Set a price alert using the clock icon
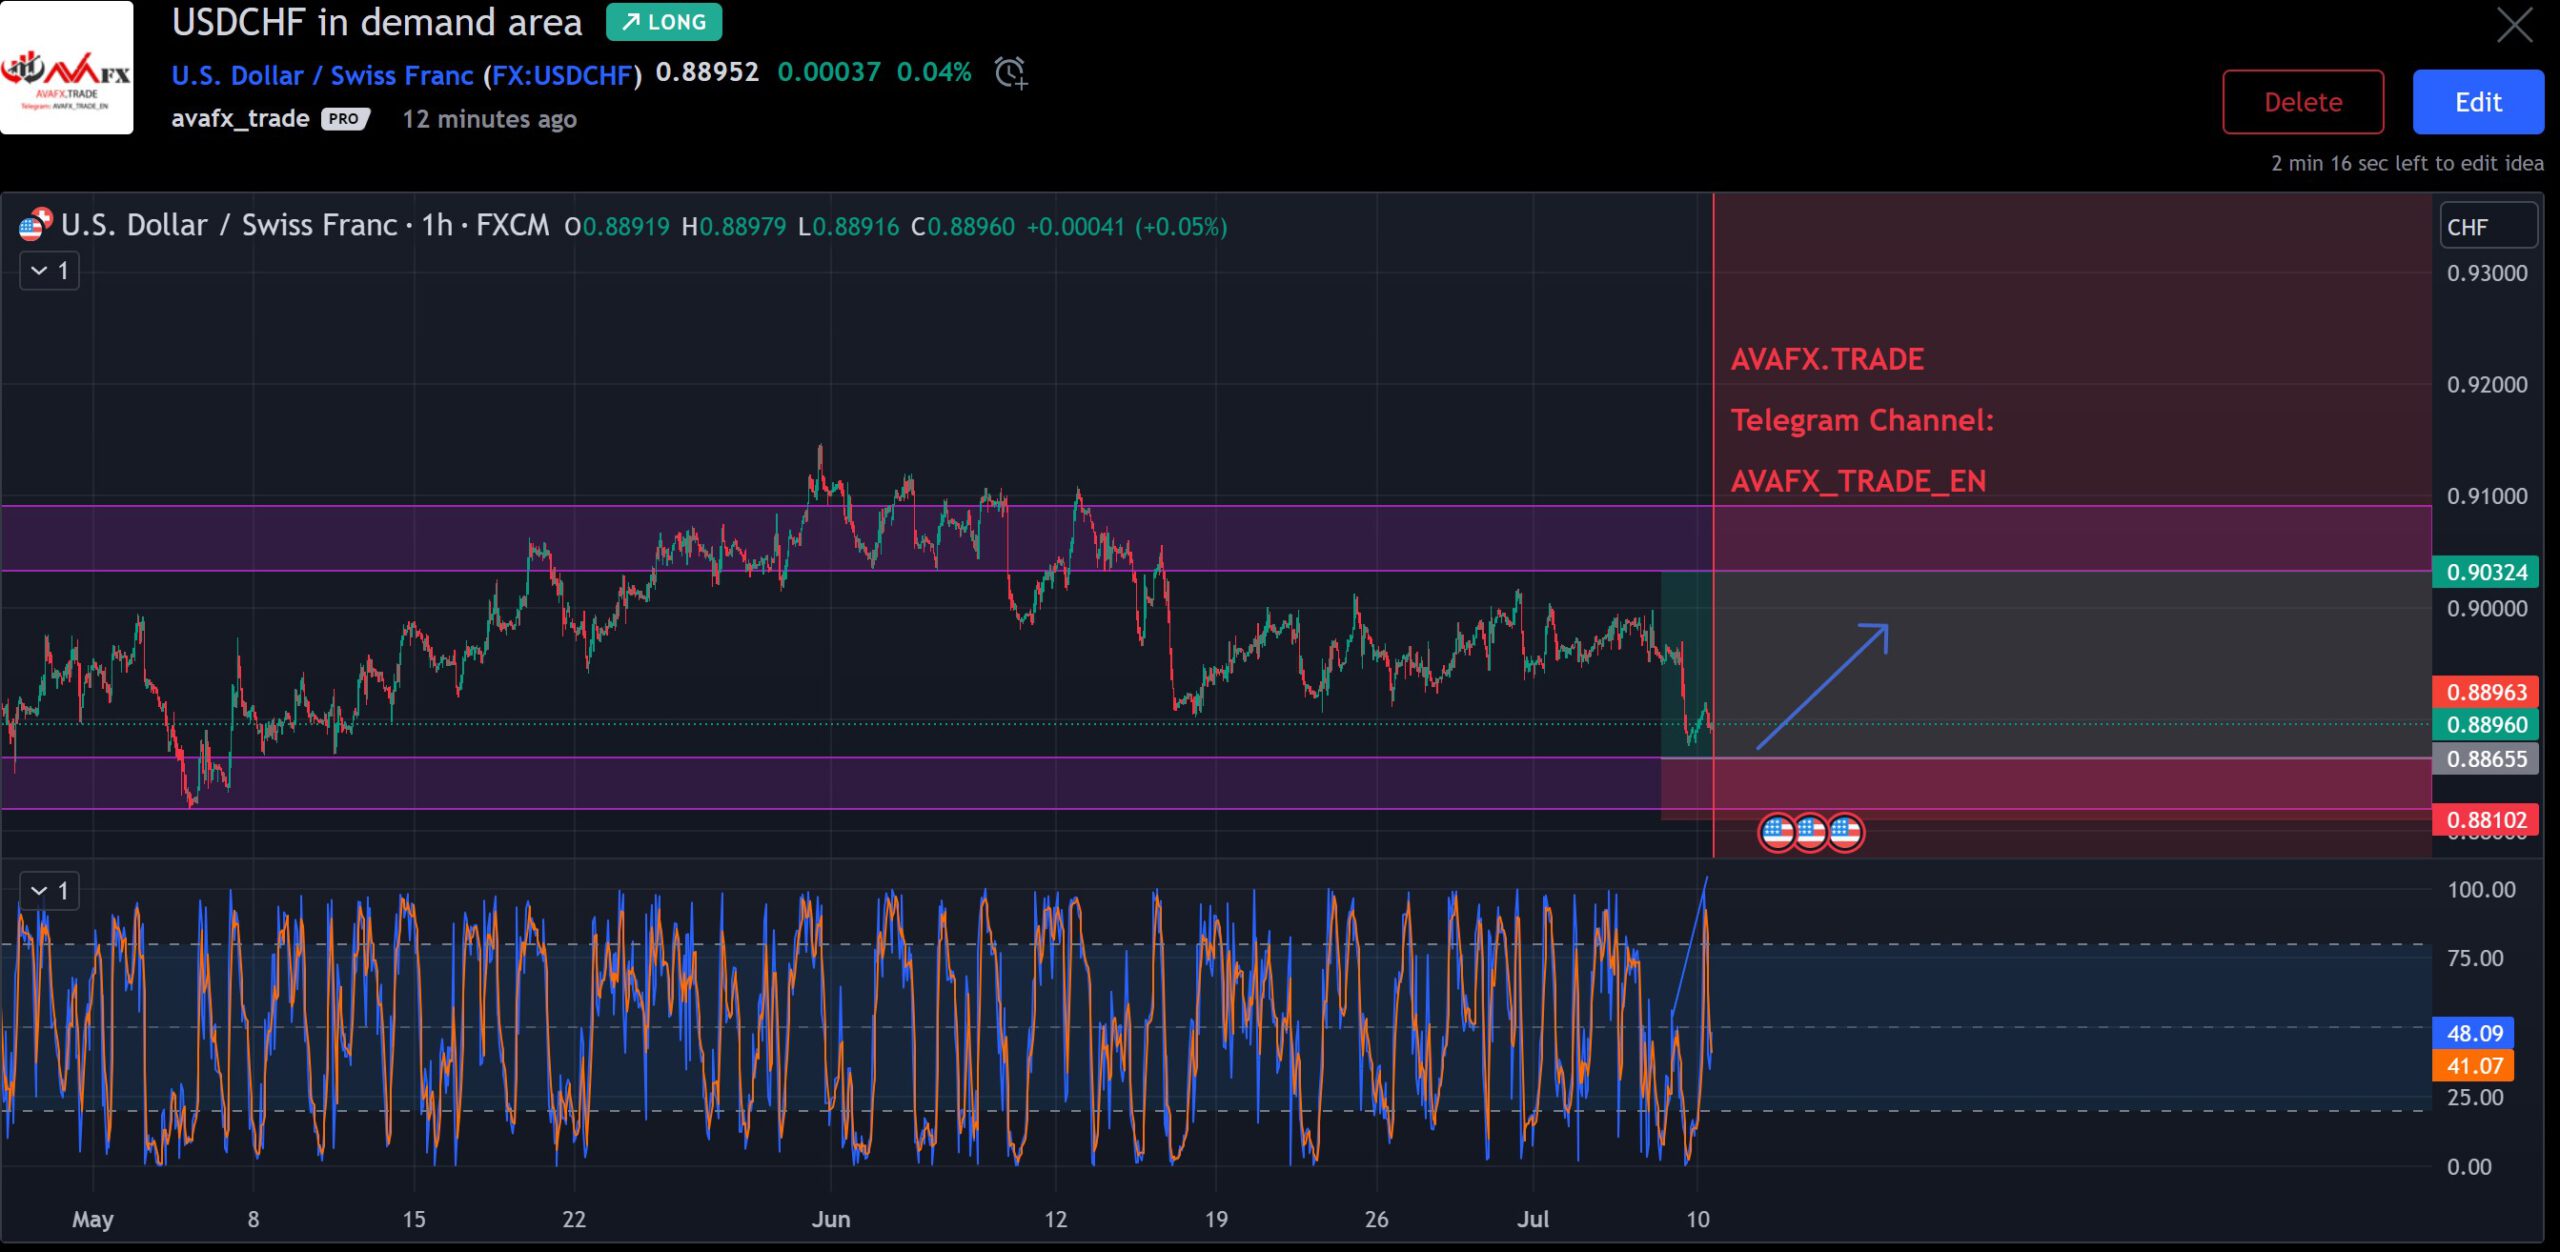The width and height of the screenshot is (2560, 1252). pyautogui.click(x=1011, y=73)
